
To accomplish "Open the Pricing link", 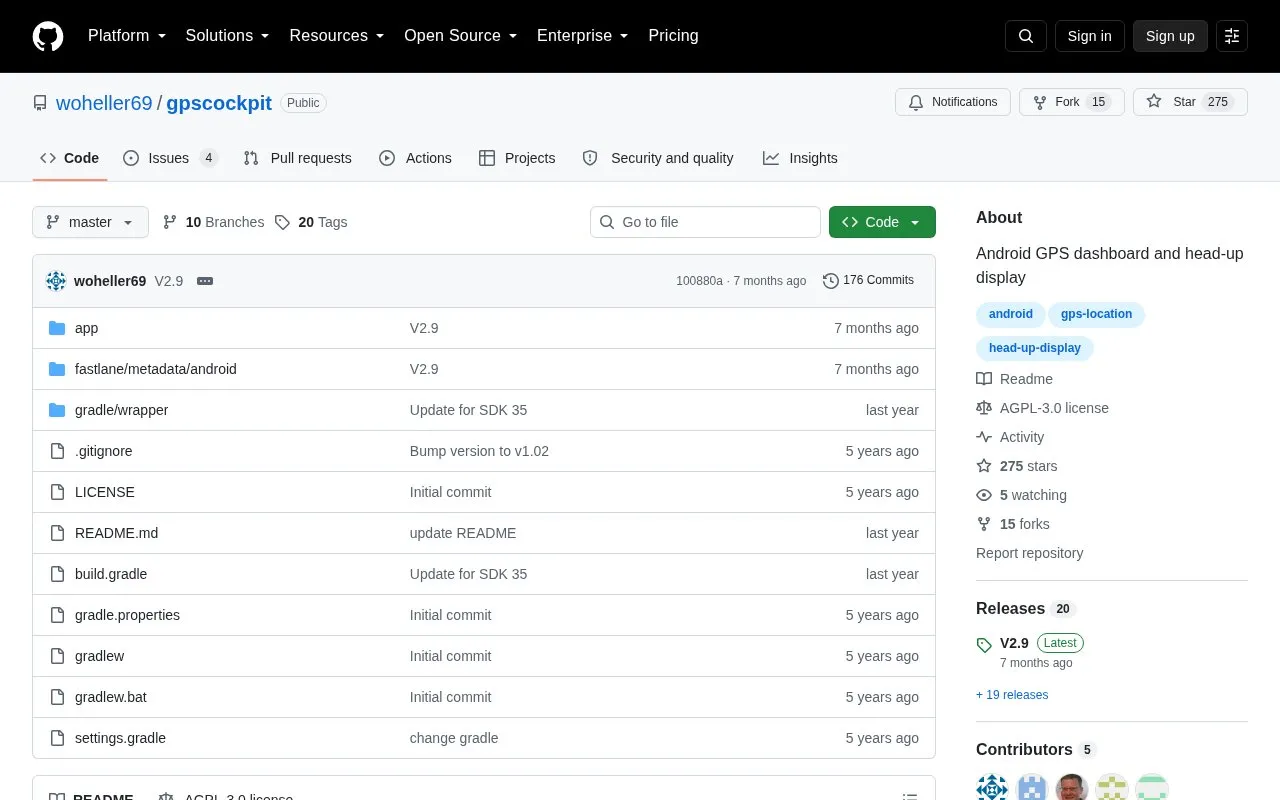I will (x=673, y=36).
